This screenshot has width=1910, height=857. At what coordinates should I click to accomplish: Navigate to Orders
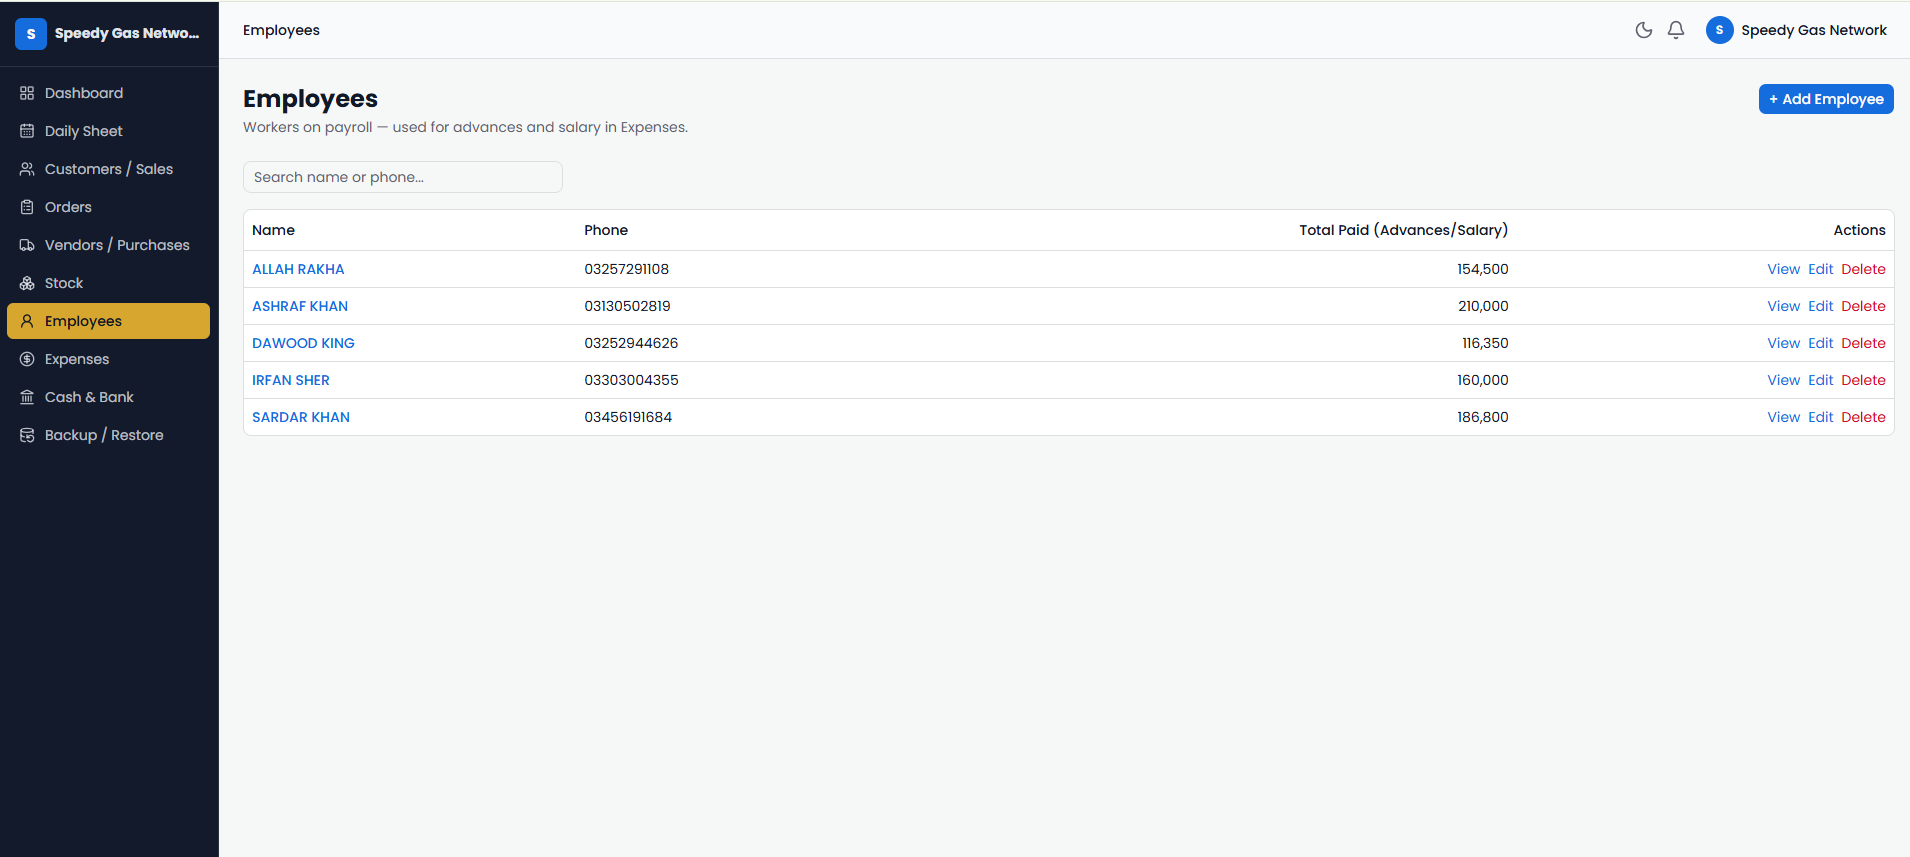pos(108,207)
